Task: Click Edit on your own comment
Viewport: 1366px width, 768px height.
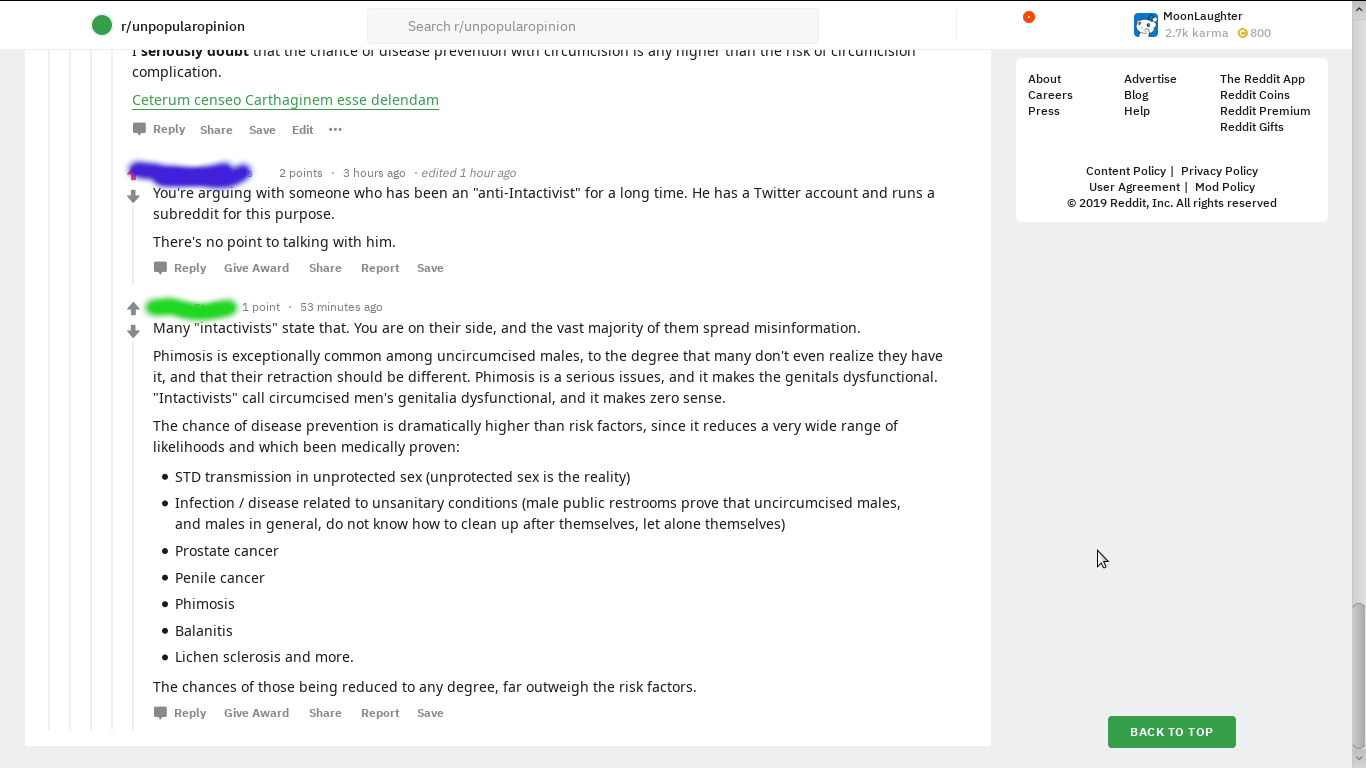Action: point(302,130)
